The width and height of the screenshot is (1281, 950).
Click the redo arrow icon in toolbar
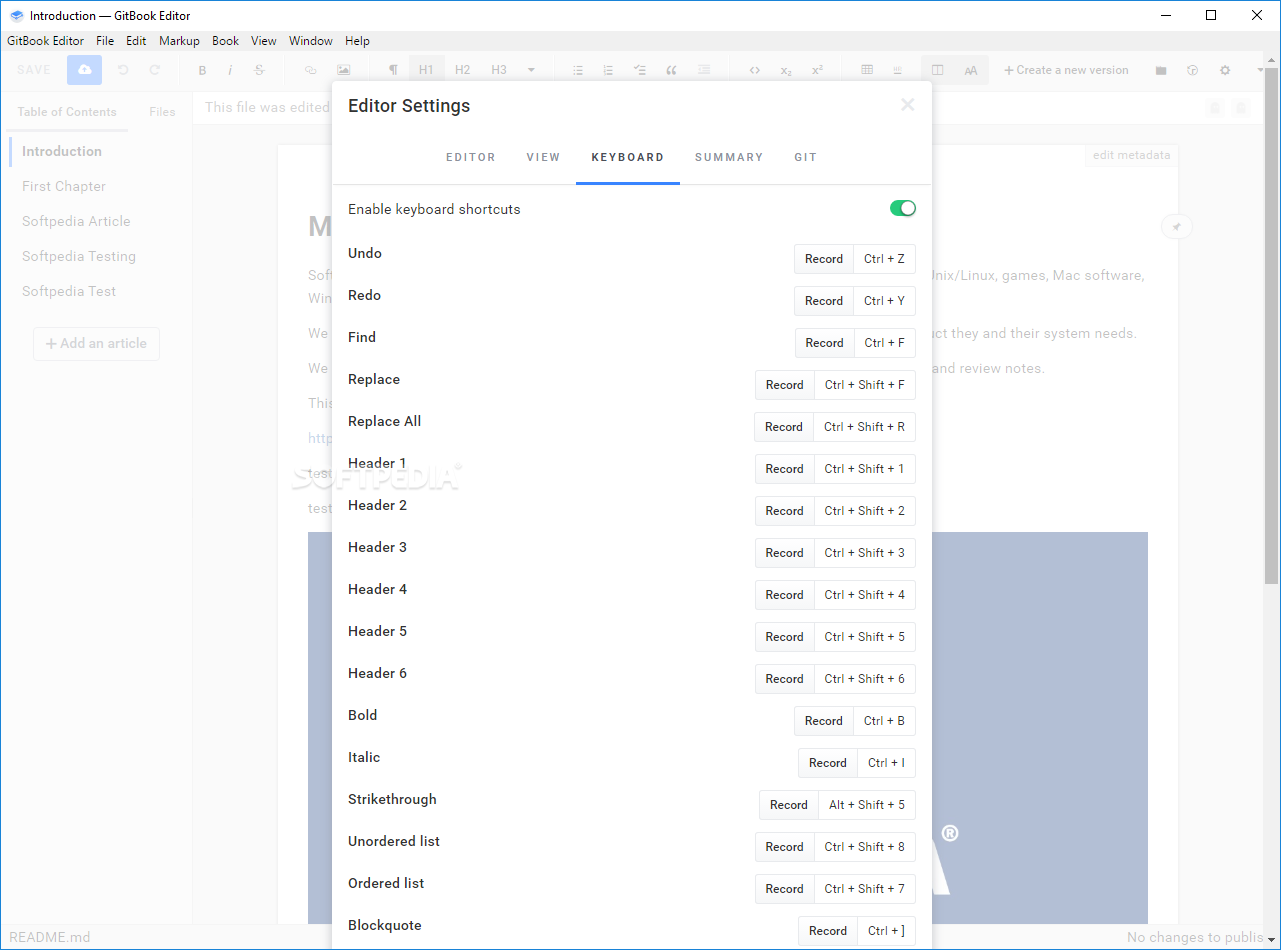155,70
